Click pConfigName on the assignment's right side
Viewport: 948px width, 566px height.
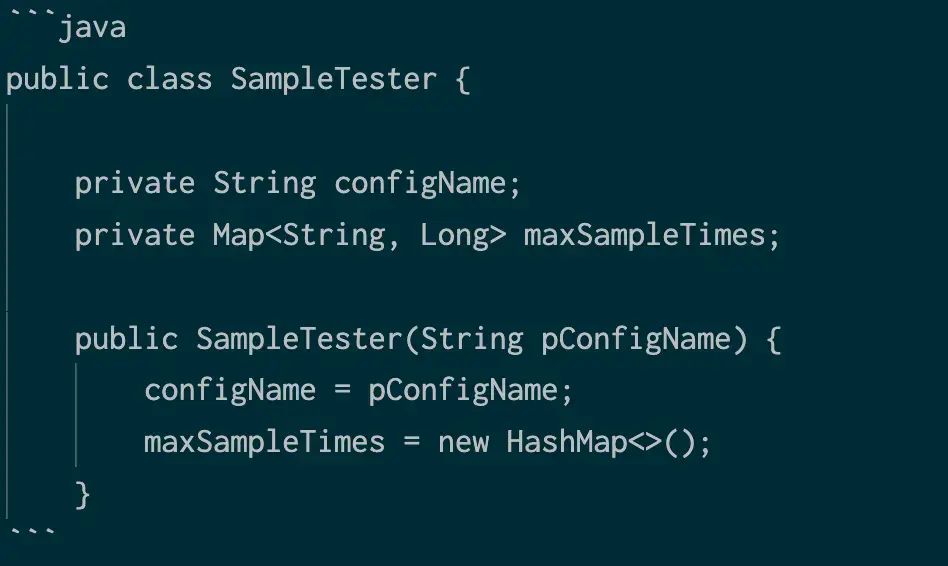click(x=462, y=390)
